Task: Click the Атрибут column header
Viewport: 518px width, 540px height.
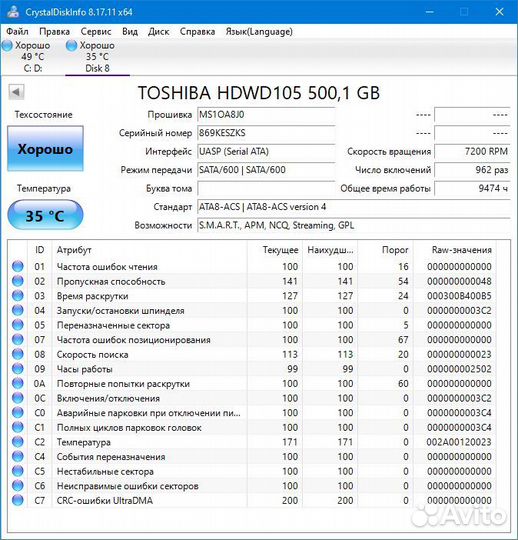Action: tap(149, 250)
